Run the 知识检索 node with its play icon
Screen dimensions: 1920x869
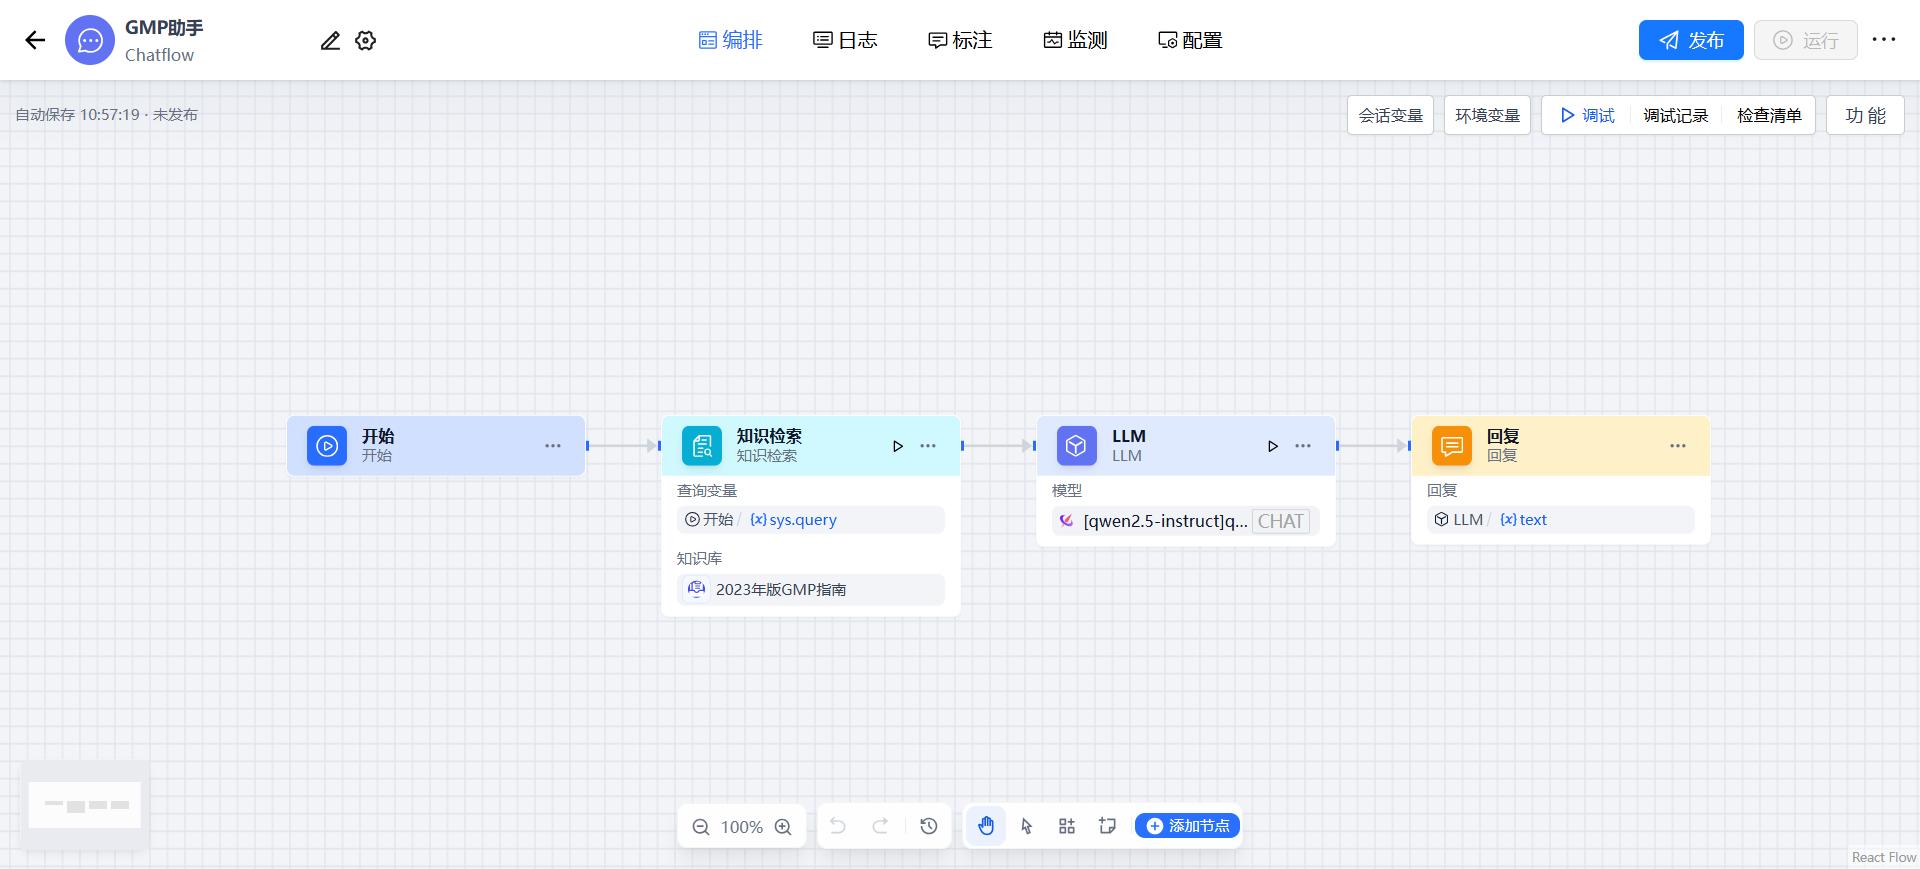(897, 446)
